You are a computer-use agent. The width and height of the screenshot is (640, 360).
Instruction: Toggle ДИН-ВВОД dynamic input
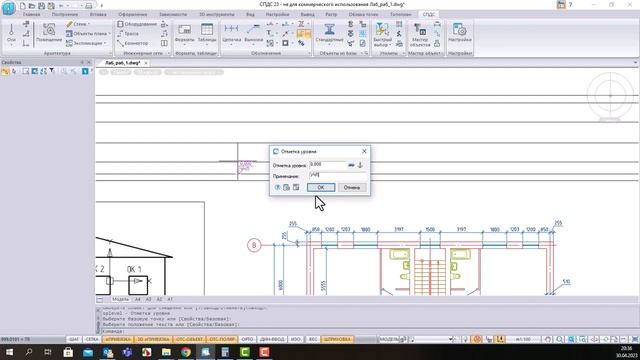(272, 339)
